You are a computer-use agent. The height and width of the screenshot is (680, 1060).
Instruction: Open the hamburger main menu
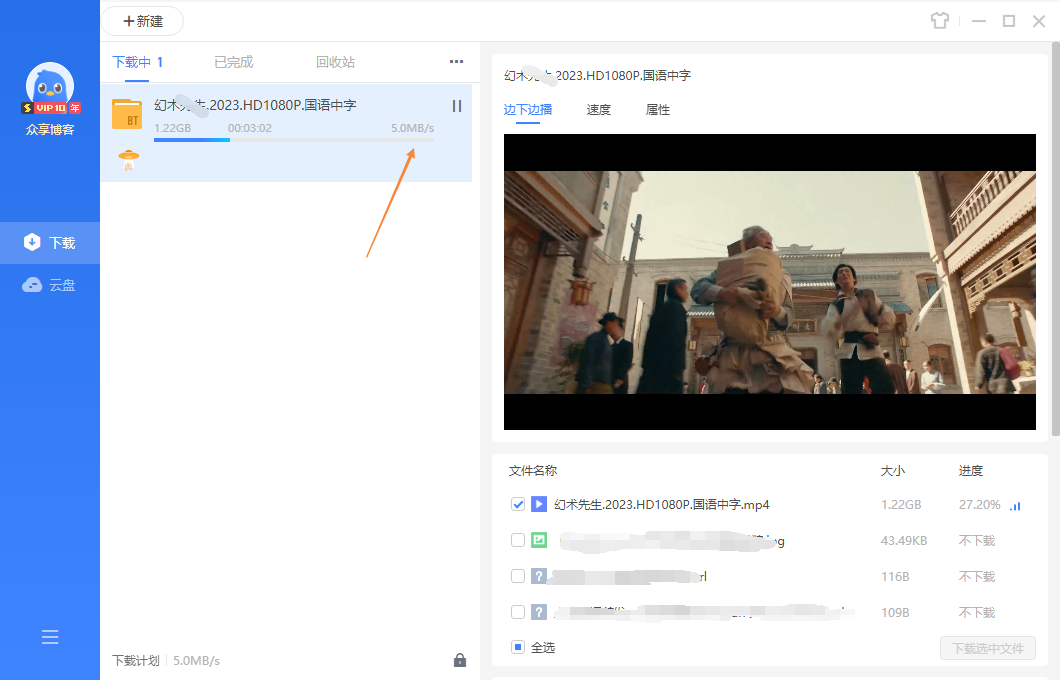(x=50, y=637)
